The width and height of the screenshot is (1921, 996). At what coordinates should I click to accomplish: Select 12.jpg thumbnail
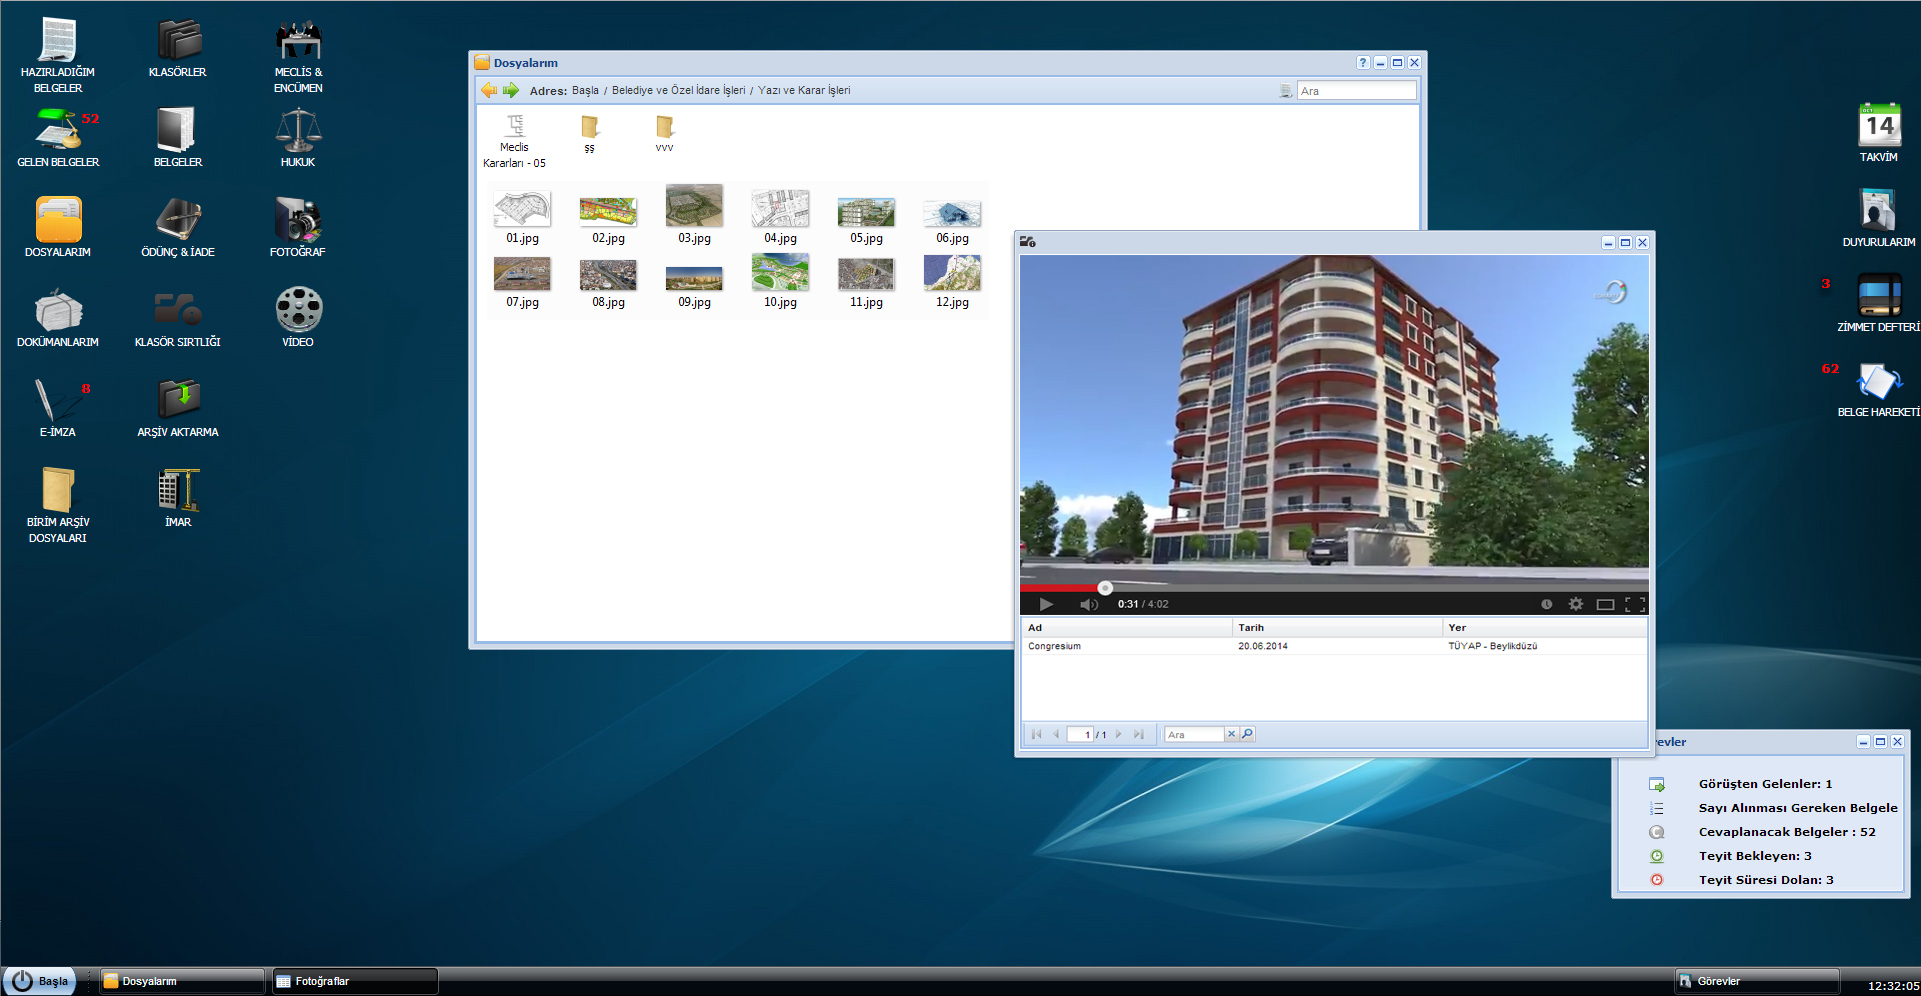pos(952,272)
